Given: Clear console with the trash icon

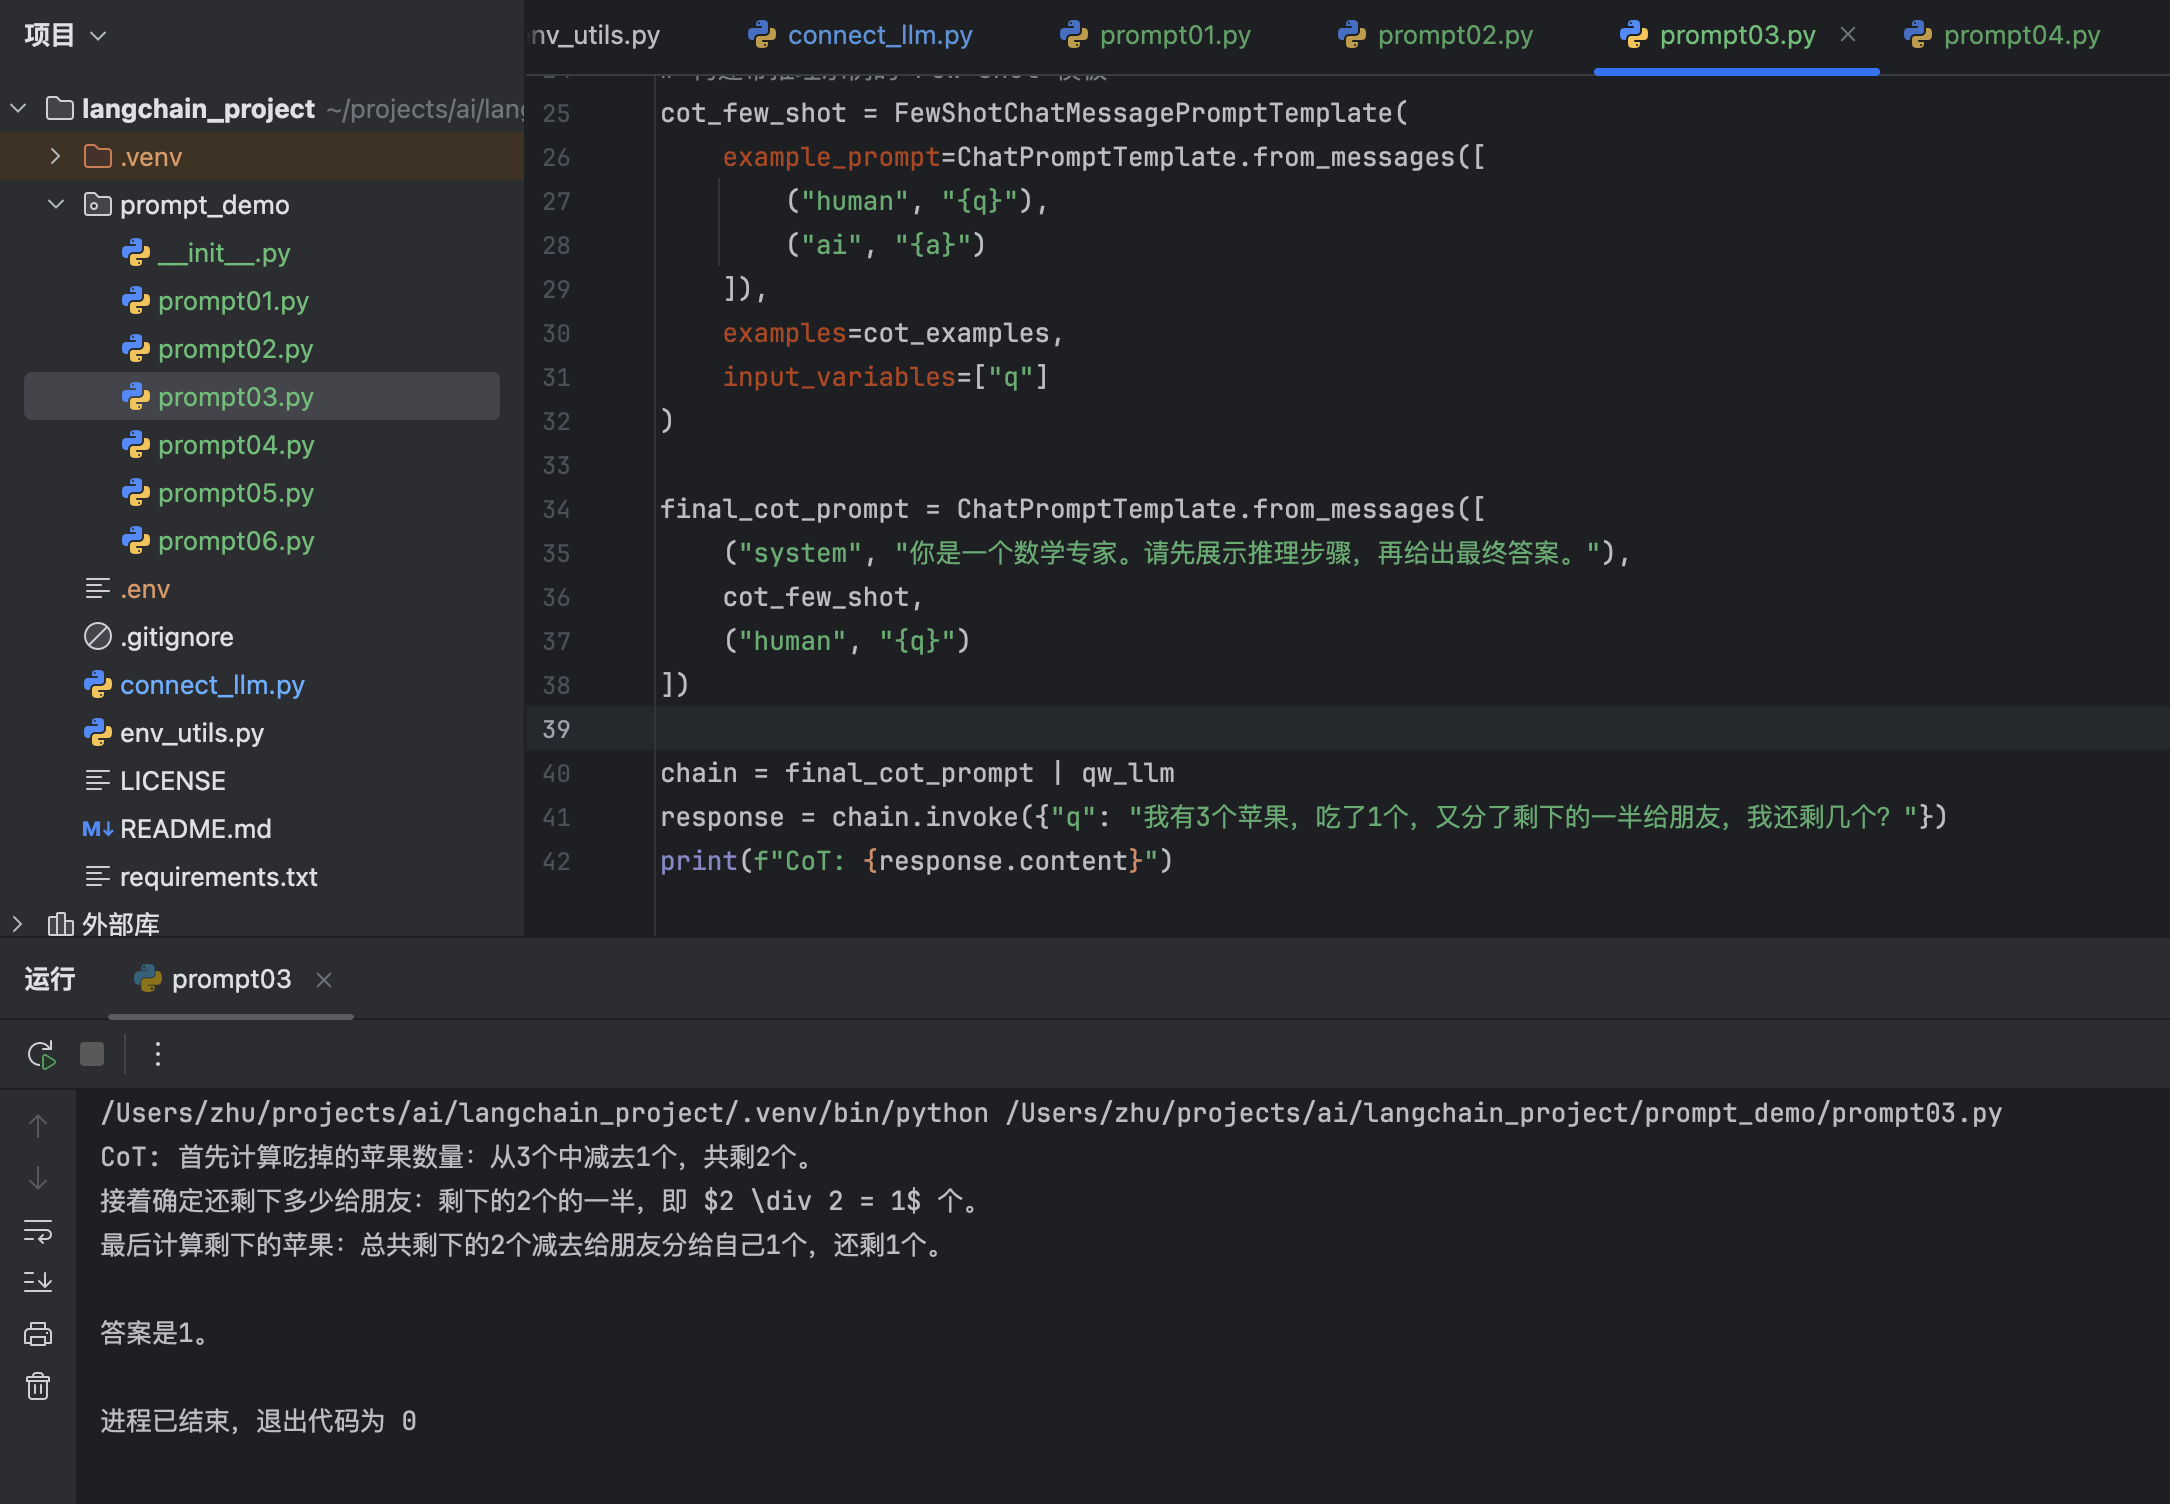Looking at the screenshot, I should [38, 1386].
